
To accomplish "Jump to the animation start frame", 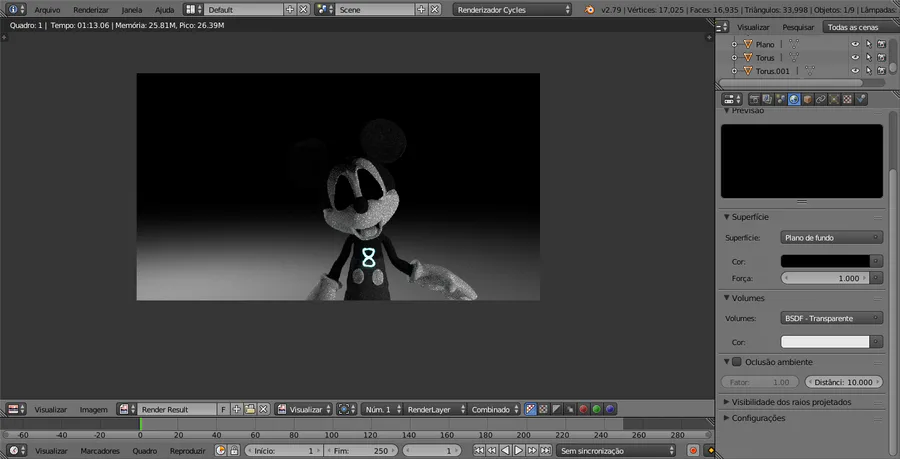I will coord(478,451).
